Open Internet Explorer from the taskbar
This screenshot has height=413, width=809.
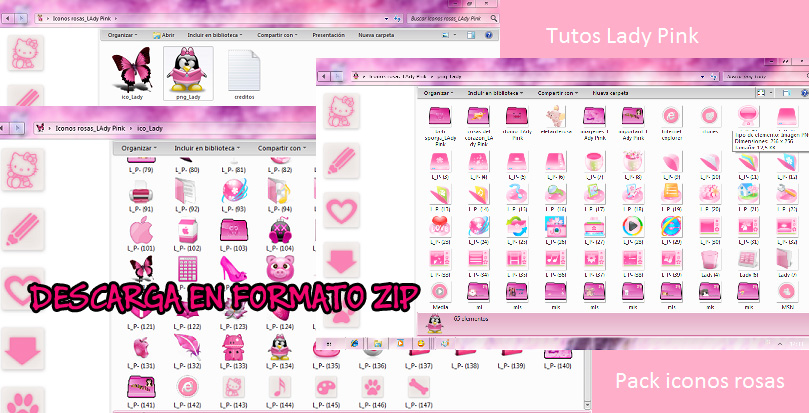[354, 343]
